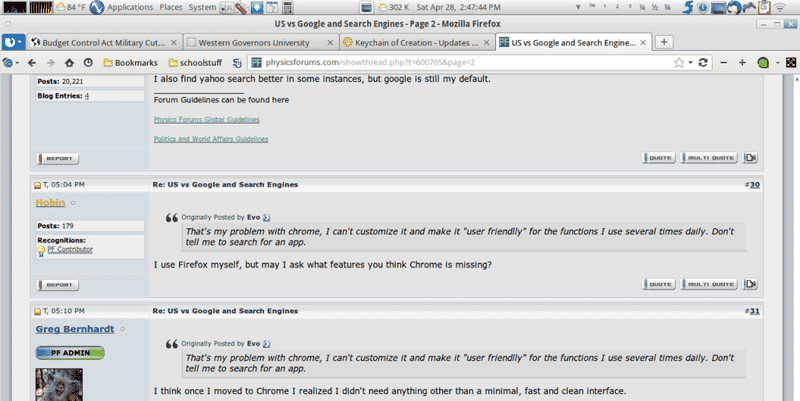Switch to Keychain of Creation tab
Screen dimensions: 800x401
pos(417,43)
